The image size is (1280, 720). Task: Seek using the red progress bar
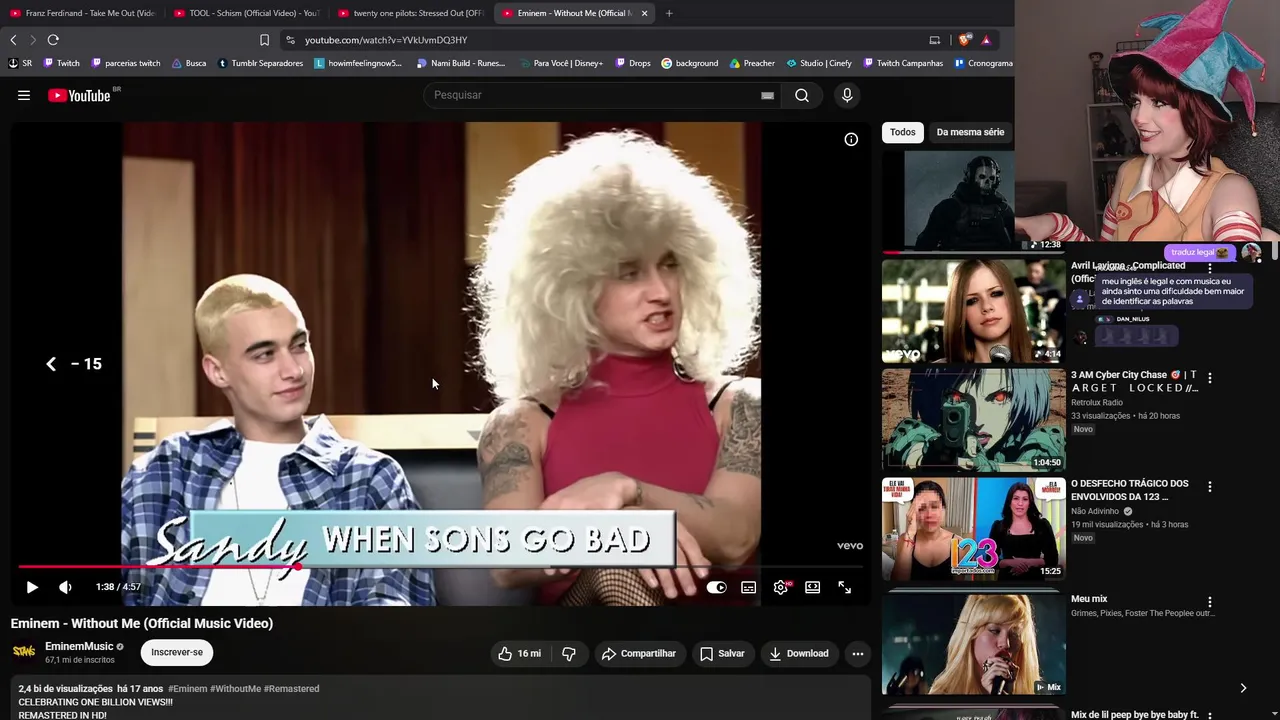tap(440, 567)
